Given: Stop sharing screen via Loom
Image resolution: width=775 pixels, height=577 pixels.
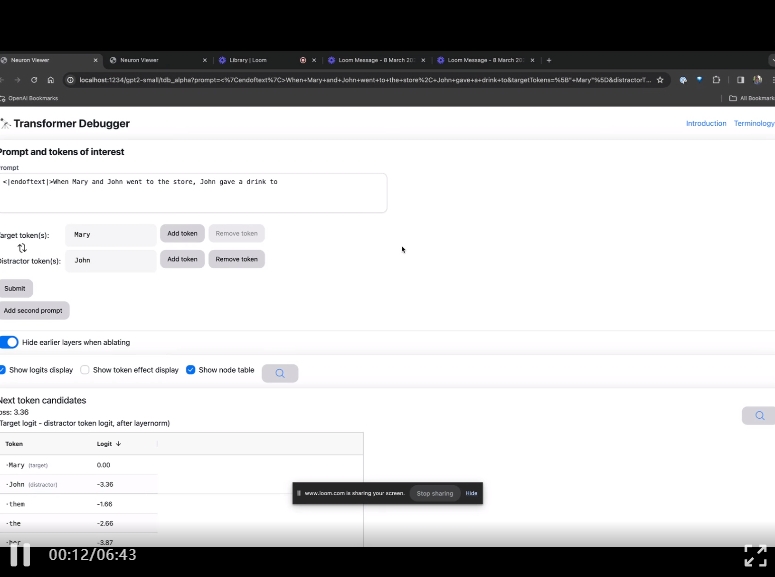Looking at the screenshot, I should (434, 493).
